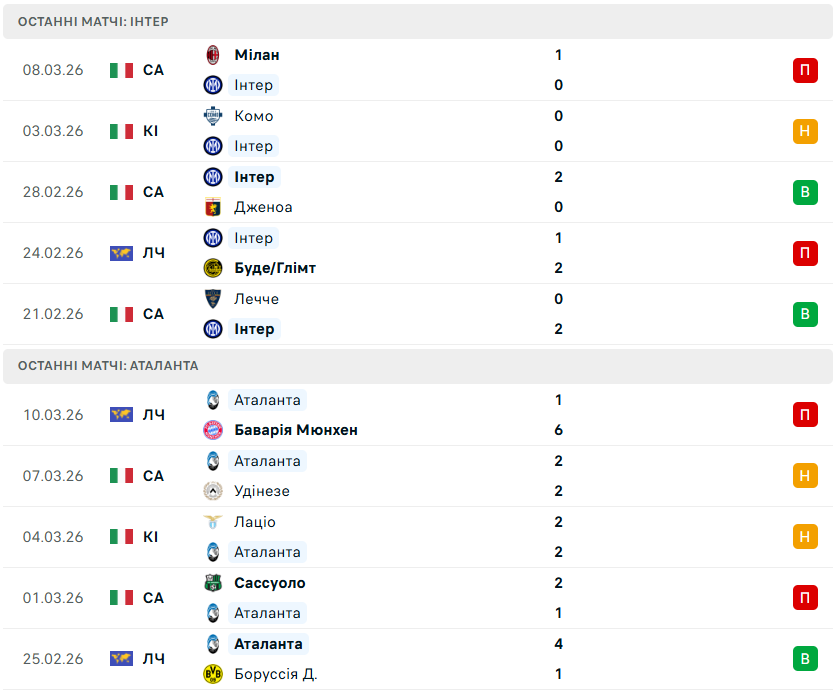This screenshot has width=837, height=693.
Task: Click the Сассуоло team name
Action: 269,583
